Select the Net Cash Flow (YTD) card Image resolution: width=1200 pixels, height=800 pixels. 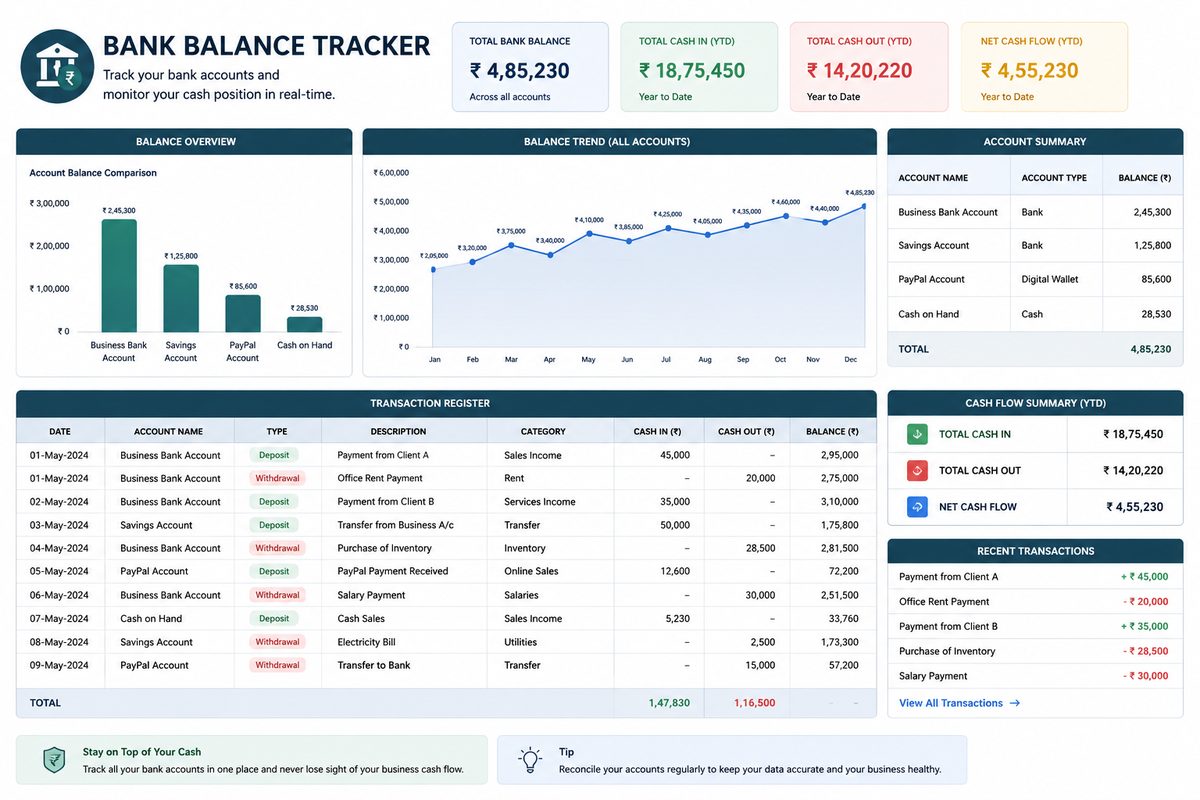[1044, 67]
